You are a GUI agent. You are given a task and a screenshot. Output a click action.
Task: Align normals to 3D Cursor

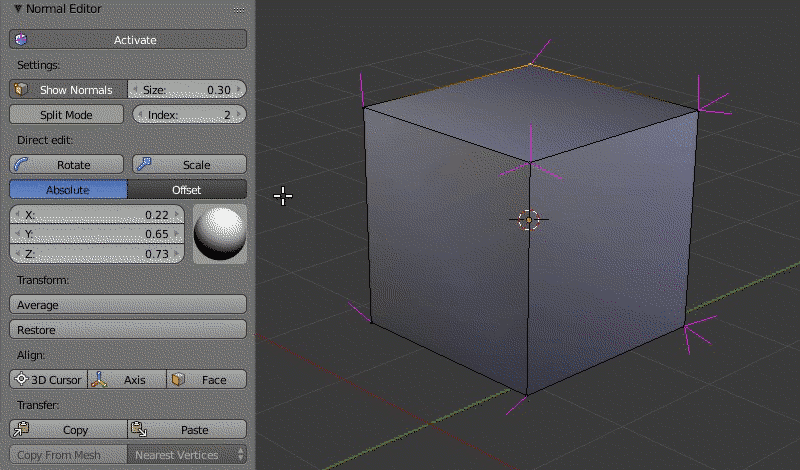tap(48, 380)
